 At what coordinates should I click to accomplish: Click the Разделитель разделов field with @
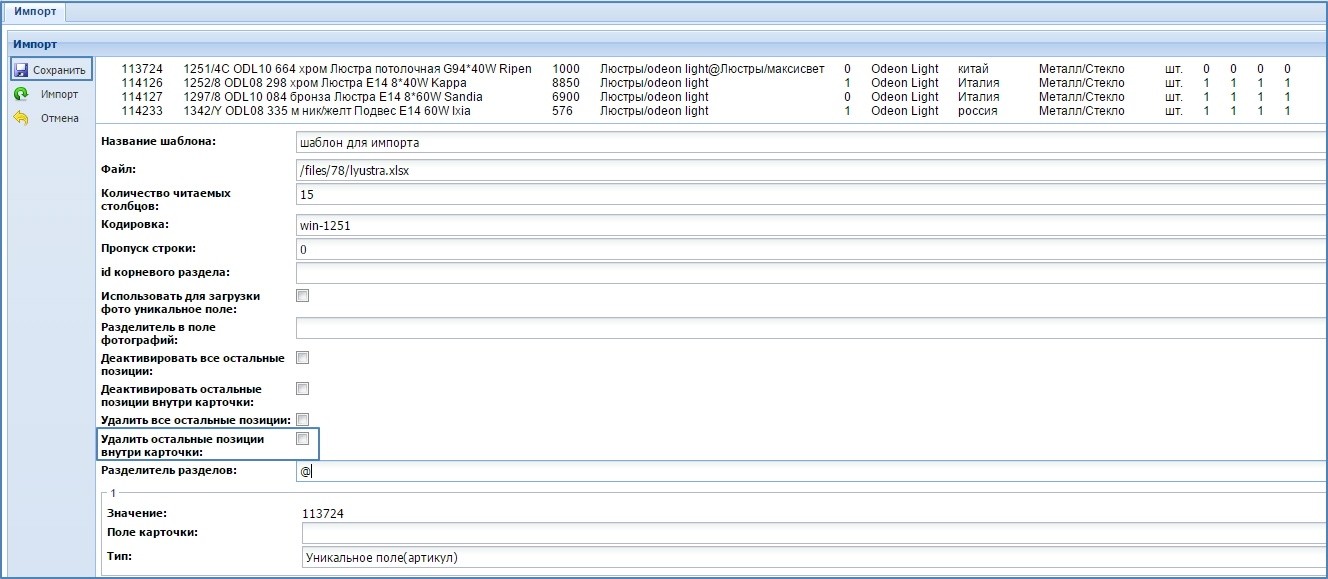coord(810,471)
